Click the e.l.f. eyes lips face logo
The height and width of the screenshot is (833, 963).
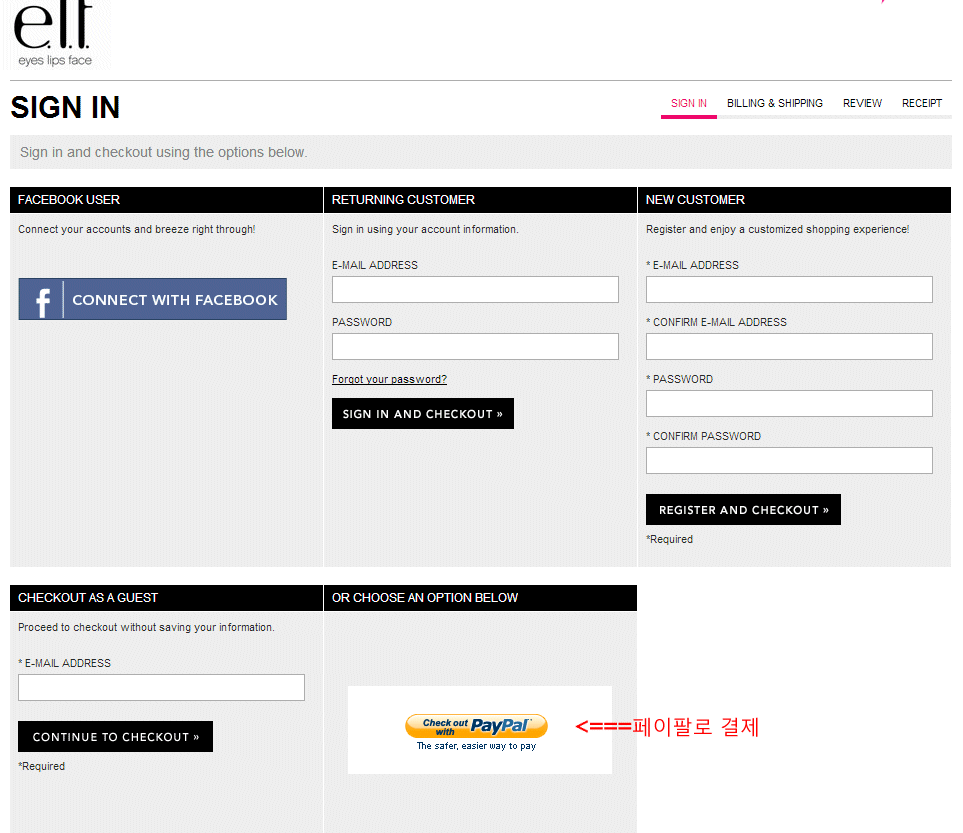pos(54,35)
